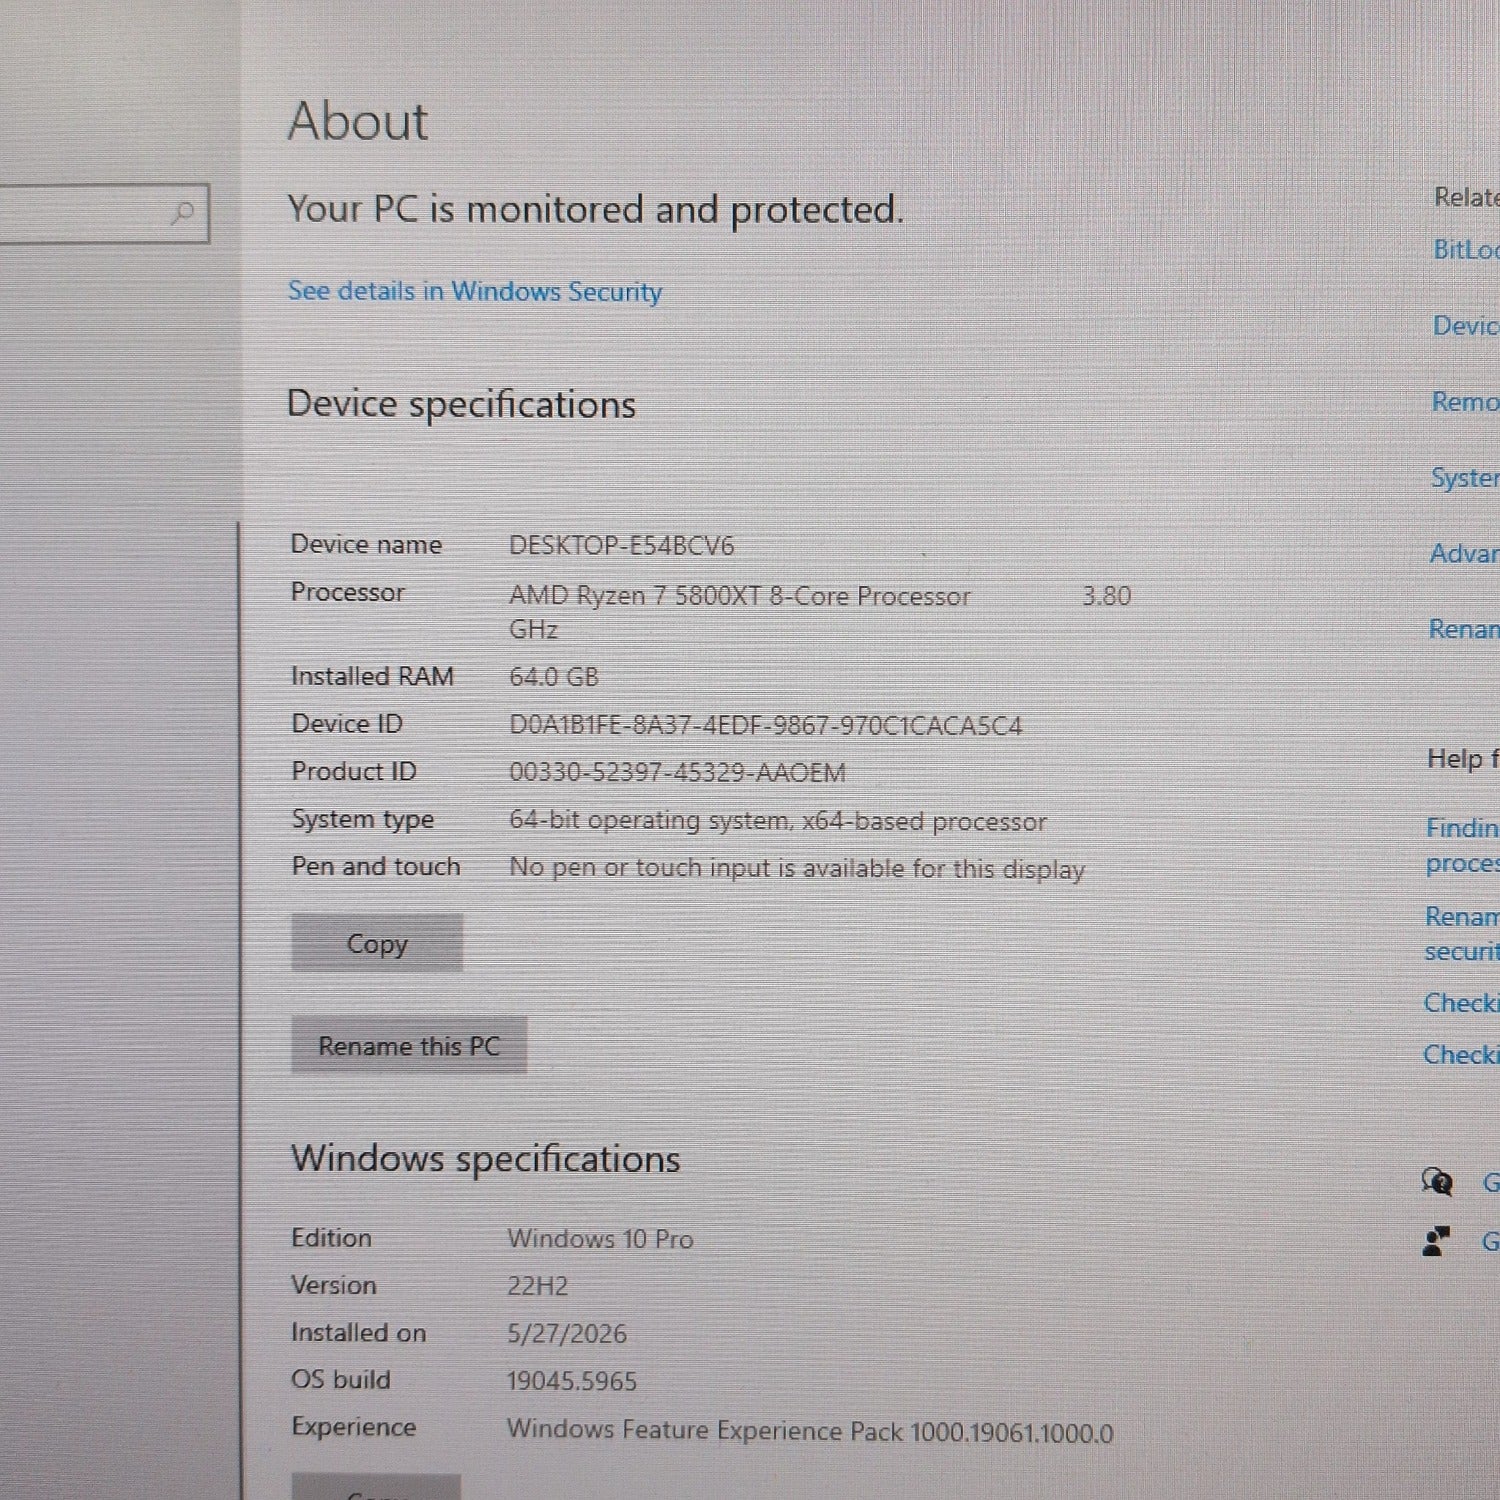The image size is (1500, 1500).
Task: Click the Give feedback person icon
Action: click(x=1436, y=1241)
